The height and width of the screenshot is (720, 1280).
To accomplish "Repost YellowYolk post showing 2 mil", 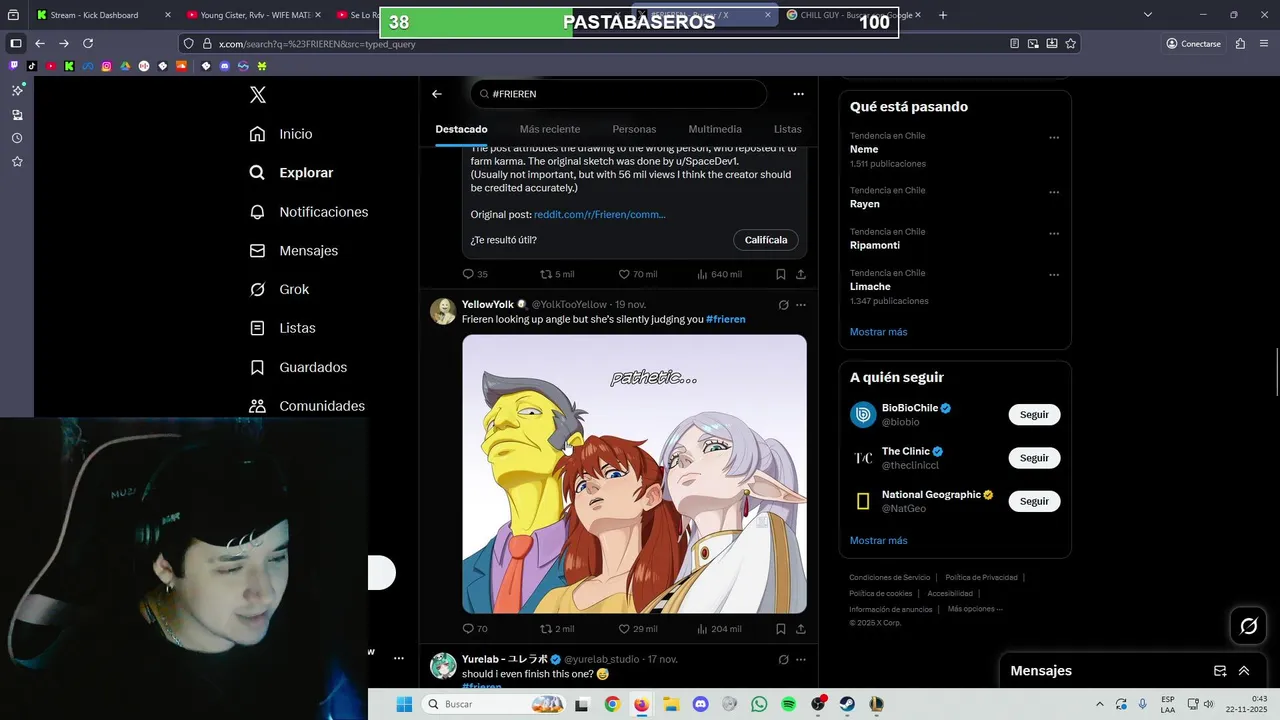I will click(557, 629).
